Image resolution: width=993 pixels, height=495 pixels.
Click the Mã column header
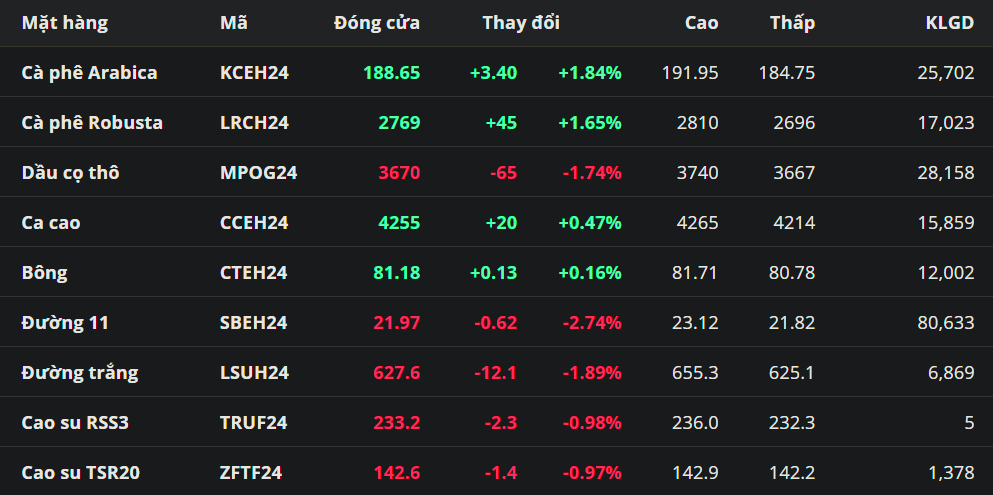tap(234, 22)
